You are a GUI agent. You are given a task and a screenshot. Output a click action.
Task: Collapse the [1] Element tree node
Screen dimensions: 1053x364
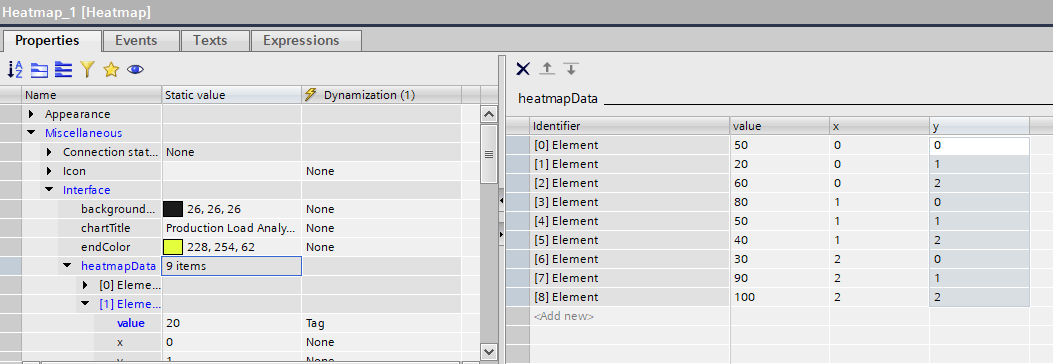coord(85,304)
